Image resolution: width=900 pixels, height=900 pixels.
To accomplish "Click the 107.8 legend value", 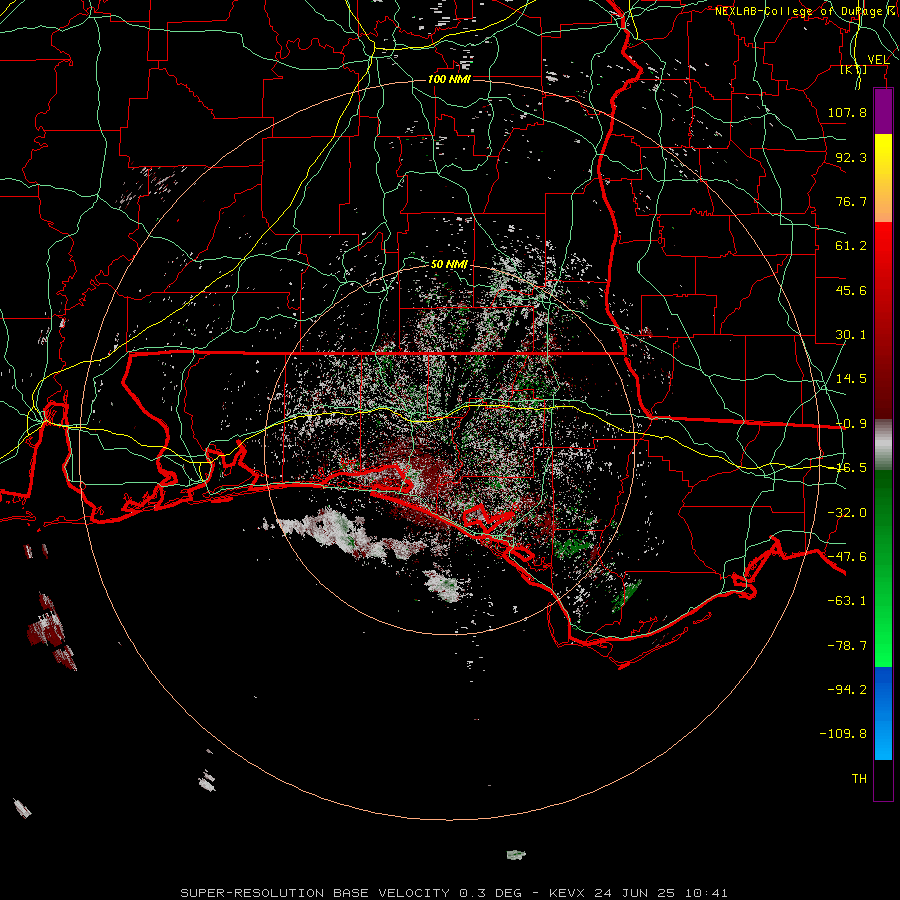I will [x=847, y=112].
